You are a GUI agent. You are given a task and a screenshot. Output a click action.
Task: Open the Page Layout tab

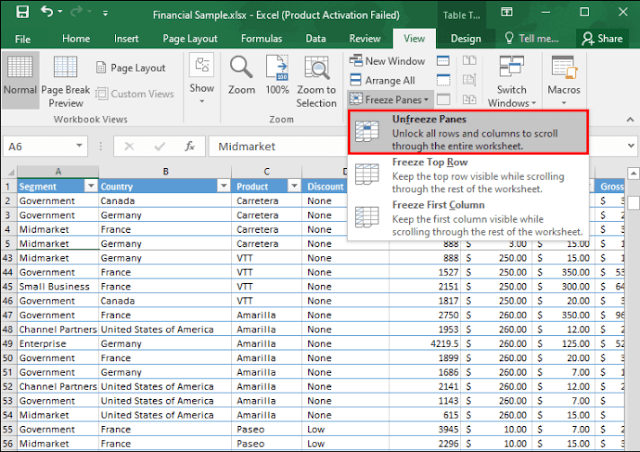[x=190, y=39]
